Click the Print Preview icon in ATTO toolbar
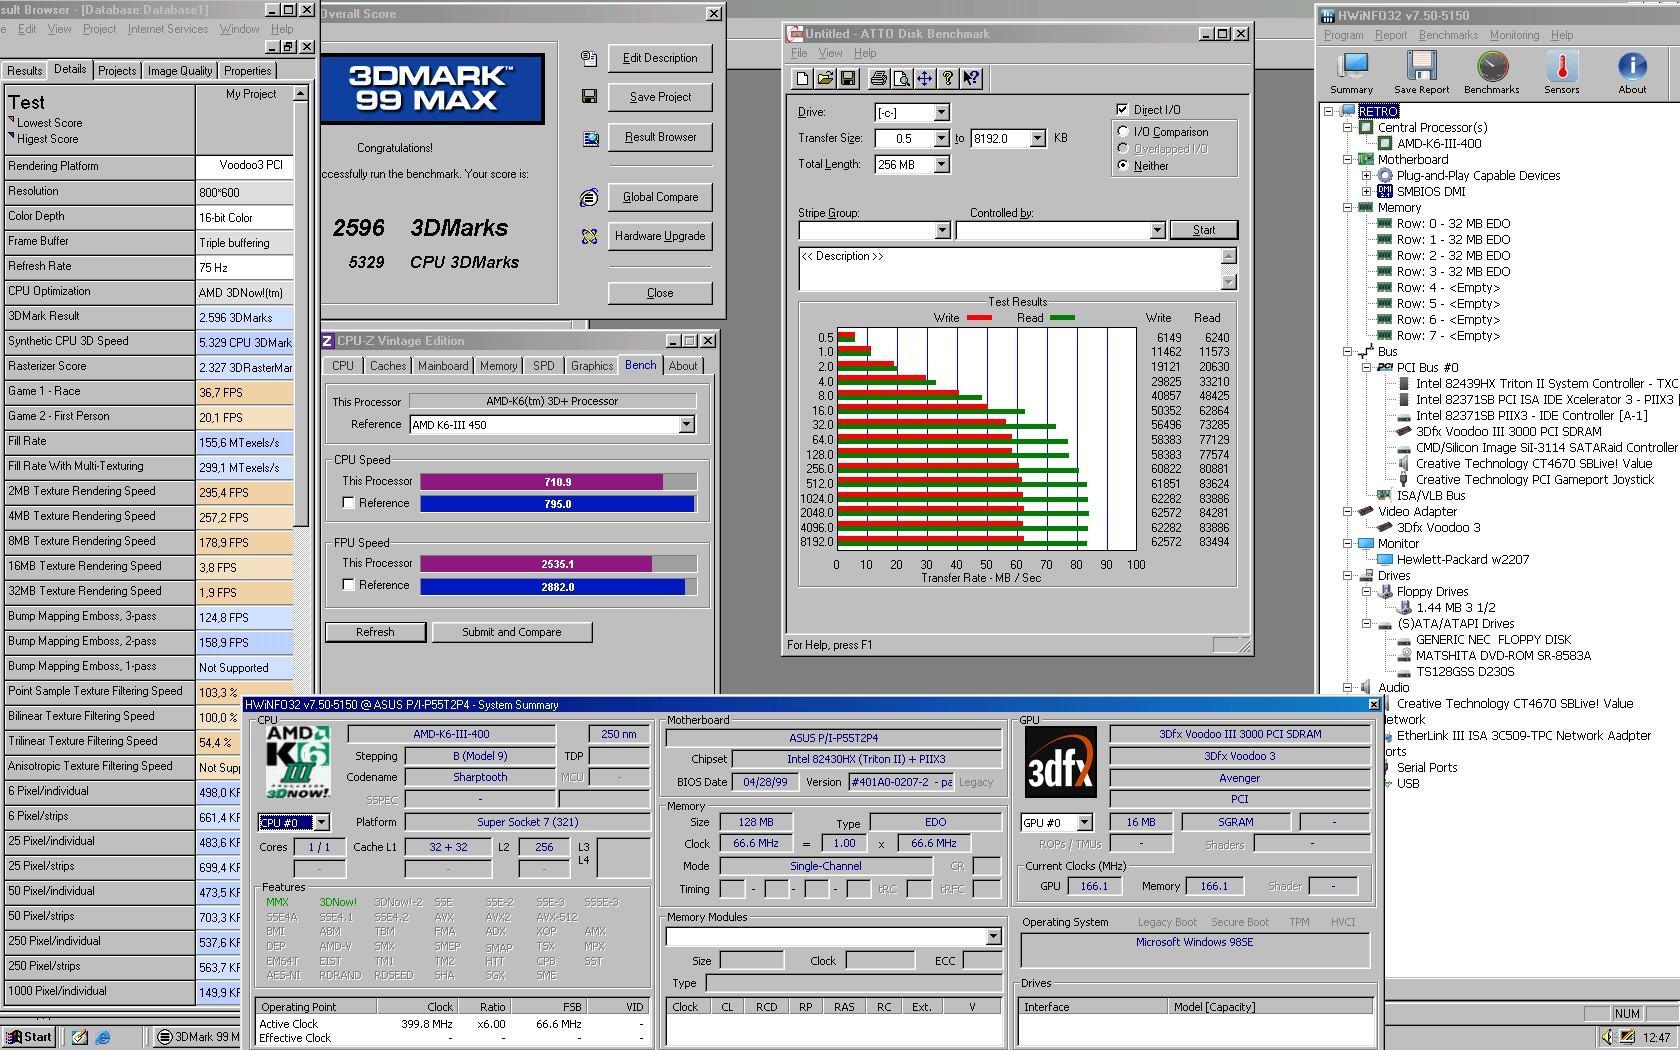Image resolution: width=1680 pixels, height=1050 pixels. [902, 79]
